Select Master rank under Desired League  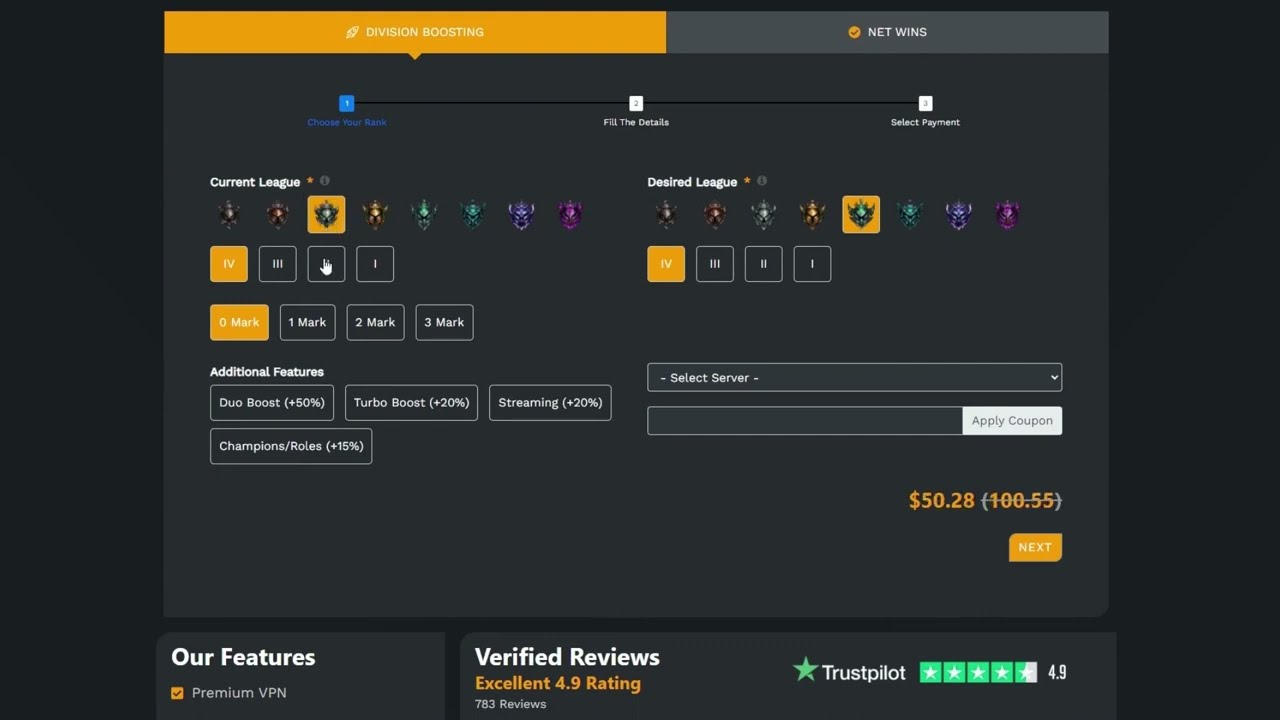pos(1008,215)
